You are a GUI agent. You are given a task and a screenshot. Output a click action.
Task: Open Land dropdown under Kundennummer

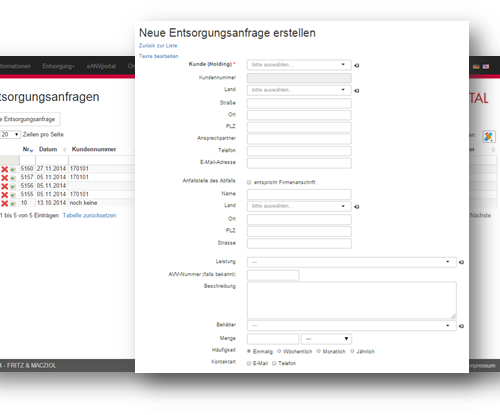point(299,90)
